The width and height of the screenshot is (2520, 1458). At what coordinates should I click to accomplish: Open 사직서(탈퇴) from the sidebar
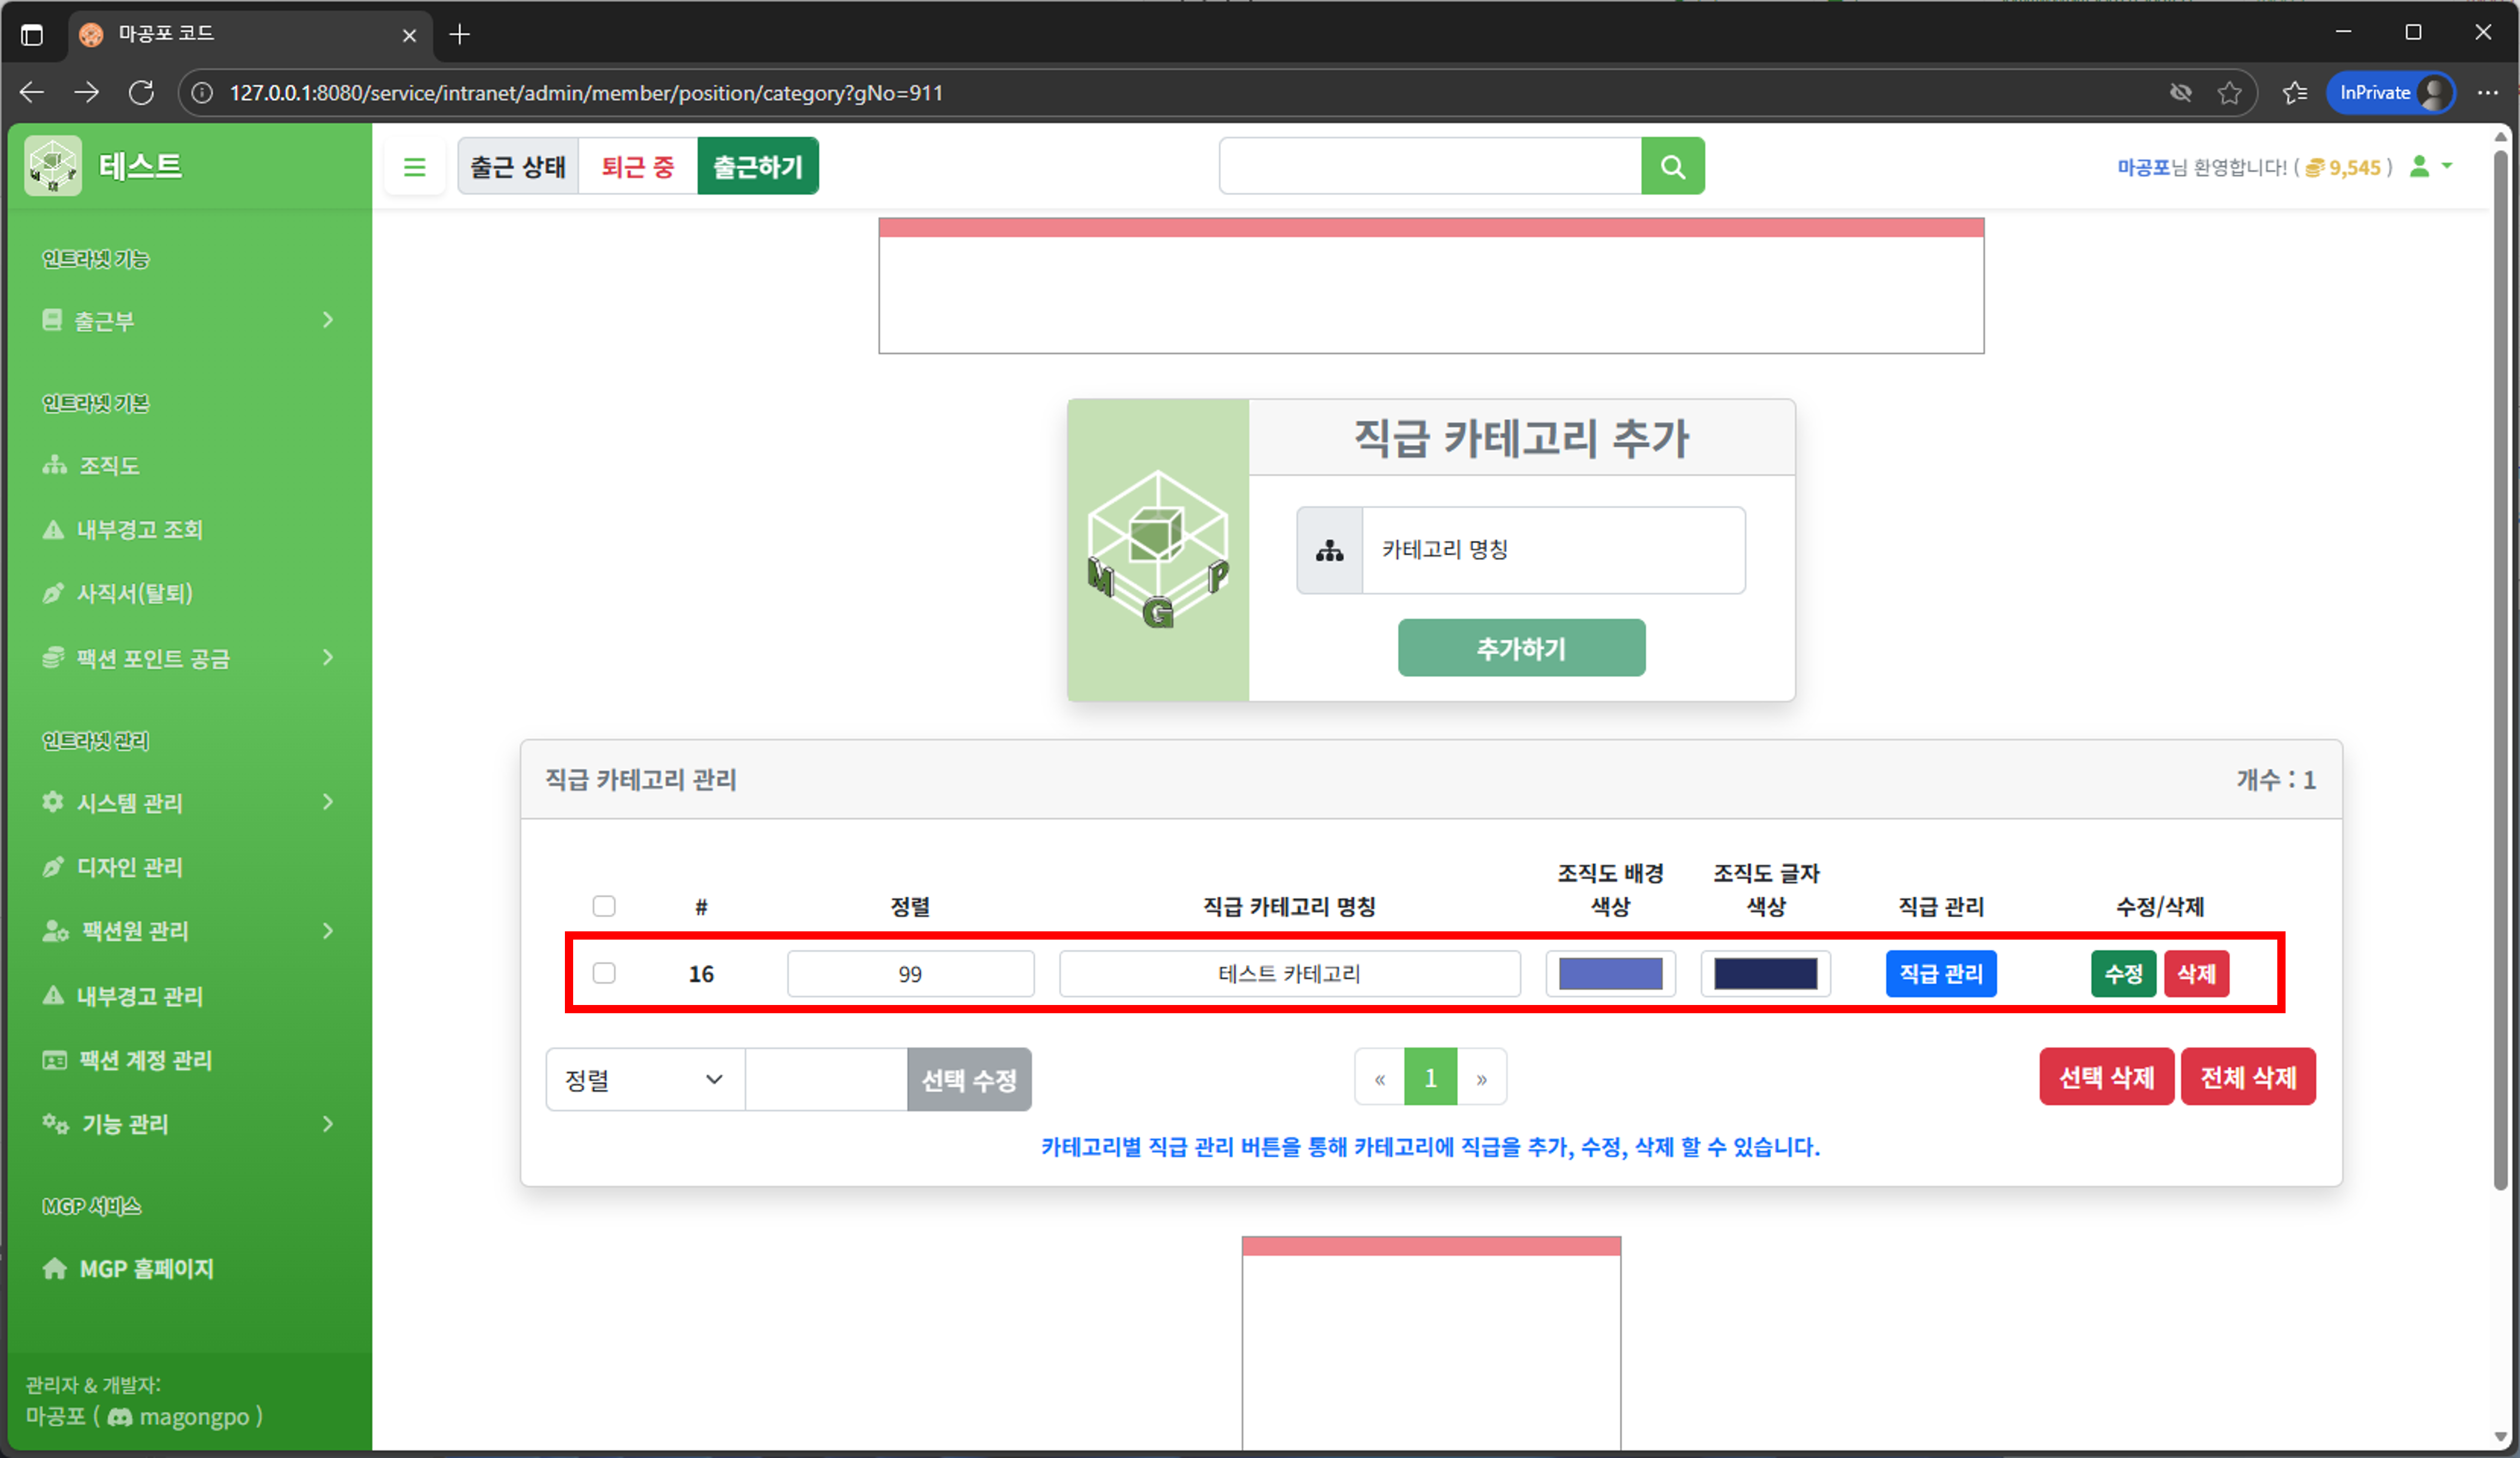[x=135, y=593]
